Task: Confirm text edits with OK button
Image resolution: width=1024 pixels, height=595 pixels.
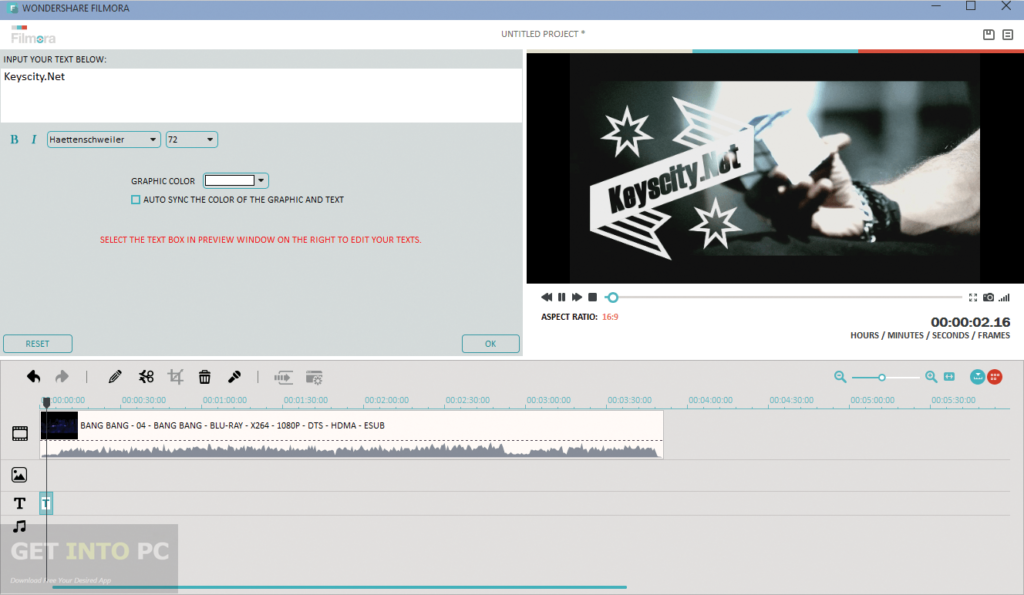Action: (x=490, y=344)
